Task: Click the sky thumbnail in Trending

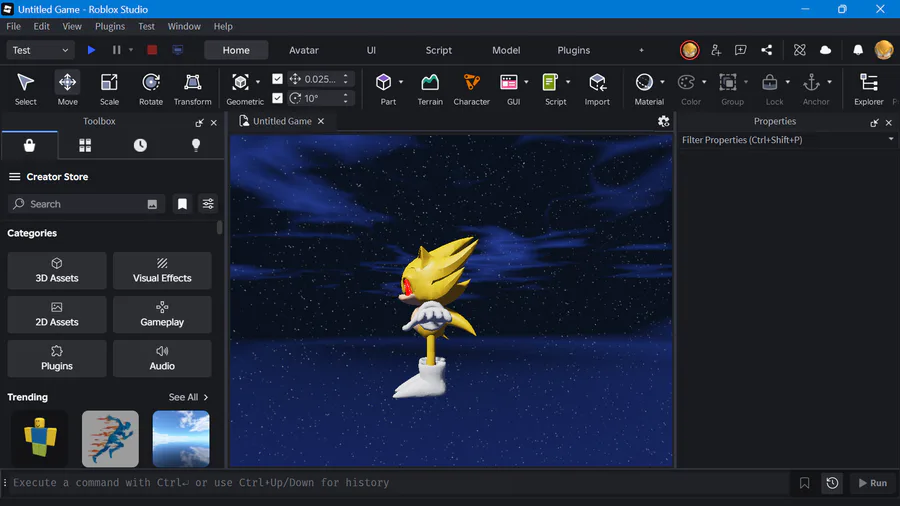Action: tap(181, 438)
